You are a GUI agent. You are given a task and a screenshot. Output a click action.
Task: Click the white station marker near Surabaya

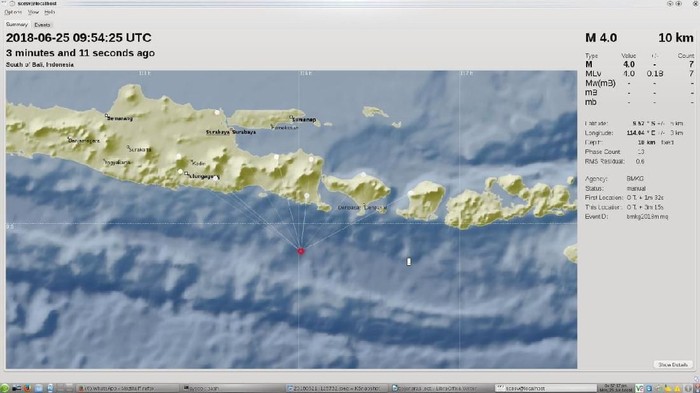click(217, 113)
